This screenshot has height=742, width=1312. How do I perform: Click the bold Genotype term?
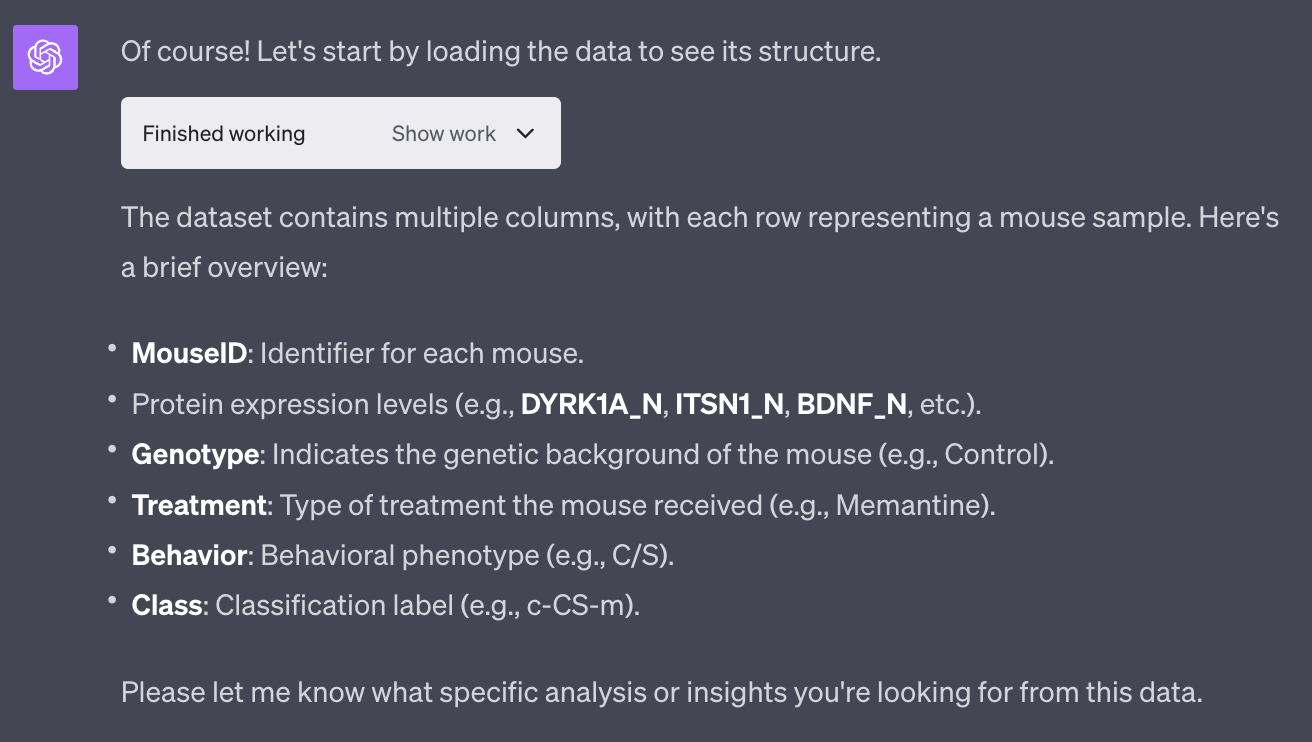tap(195, 454)
